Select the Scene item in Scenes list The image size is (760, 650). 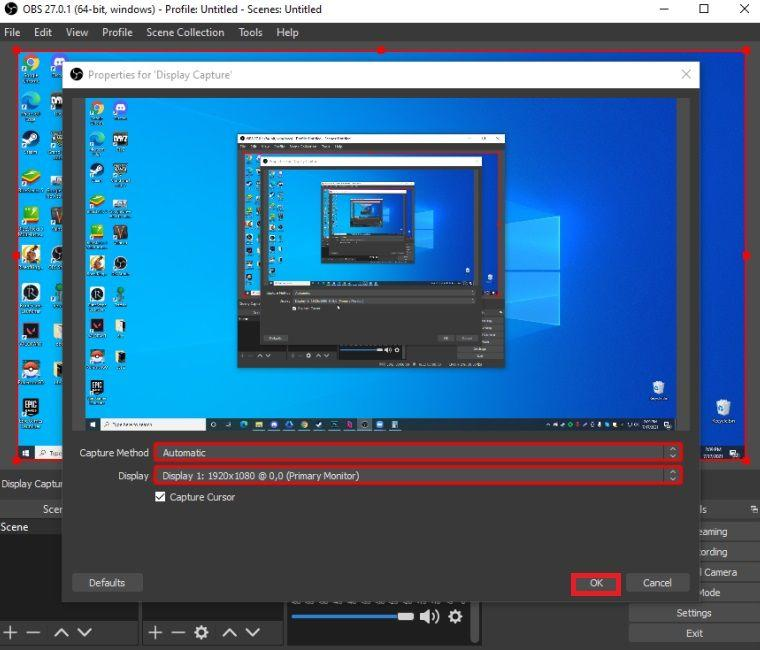point(31,527)
